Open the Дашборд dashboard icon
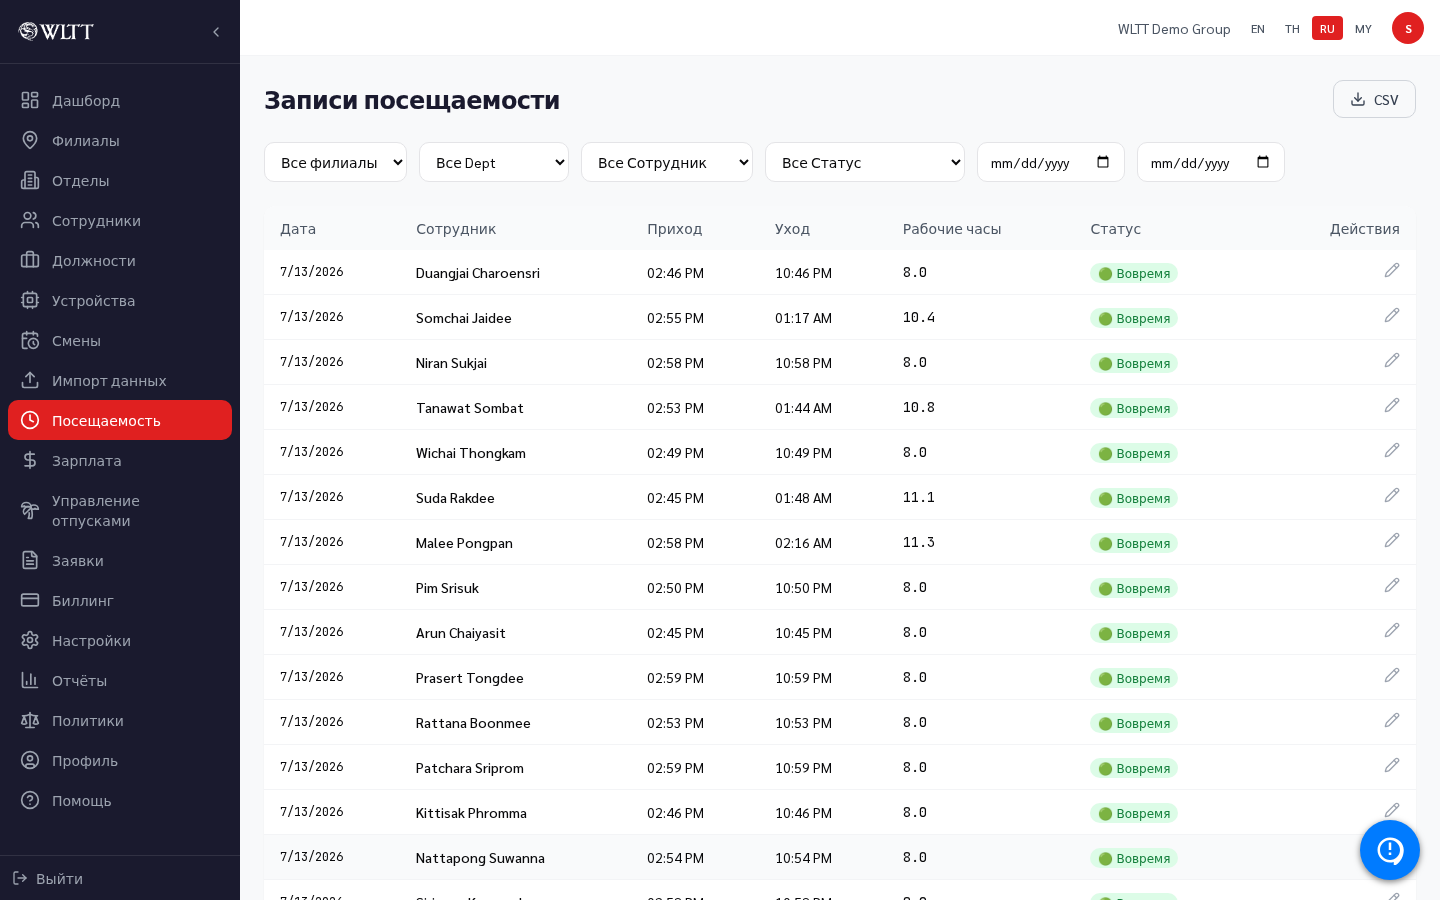 [x=30, y=100]
